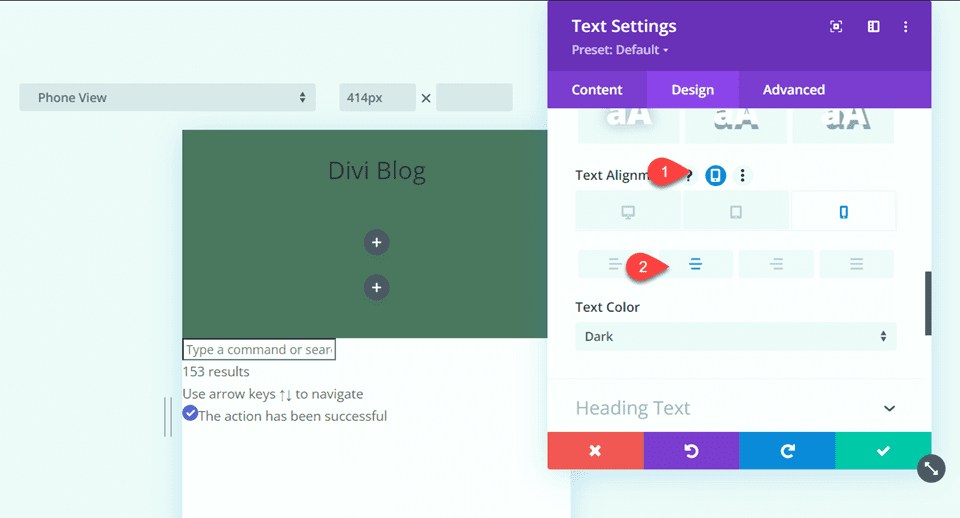Screen dimensions: 960x518
Task: Select center text alignment icon
Action: 695,264
